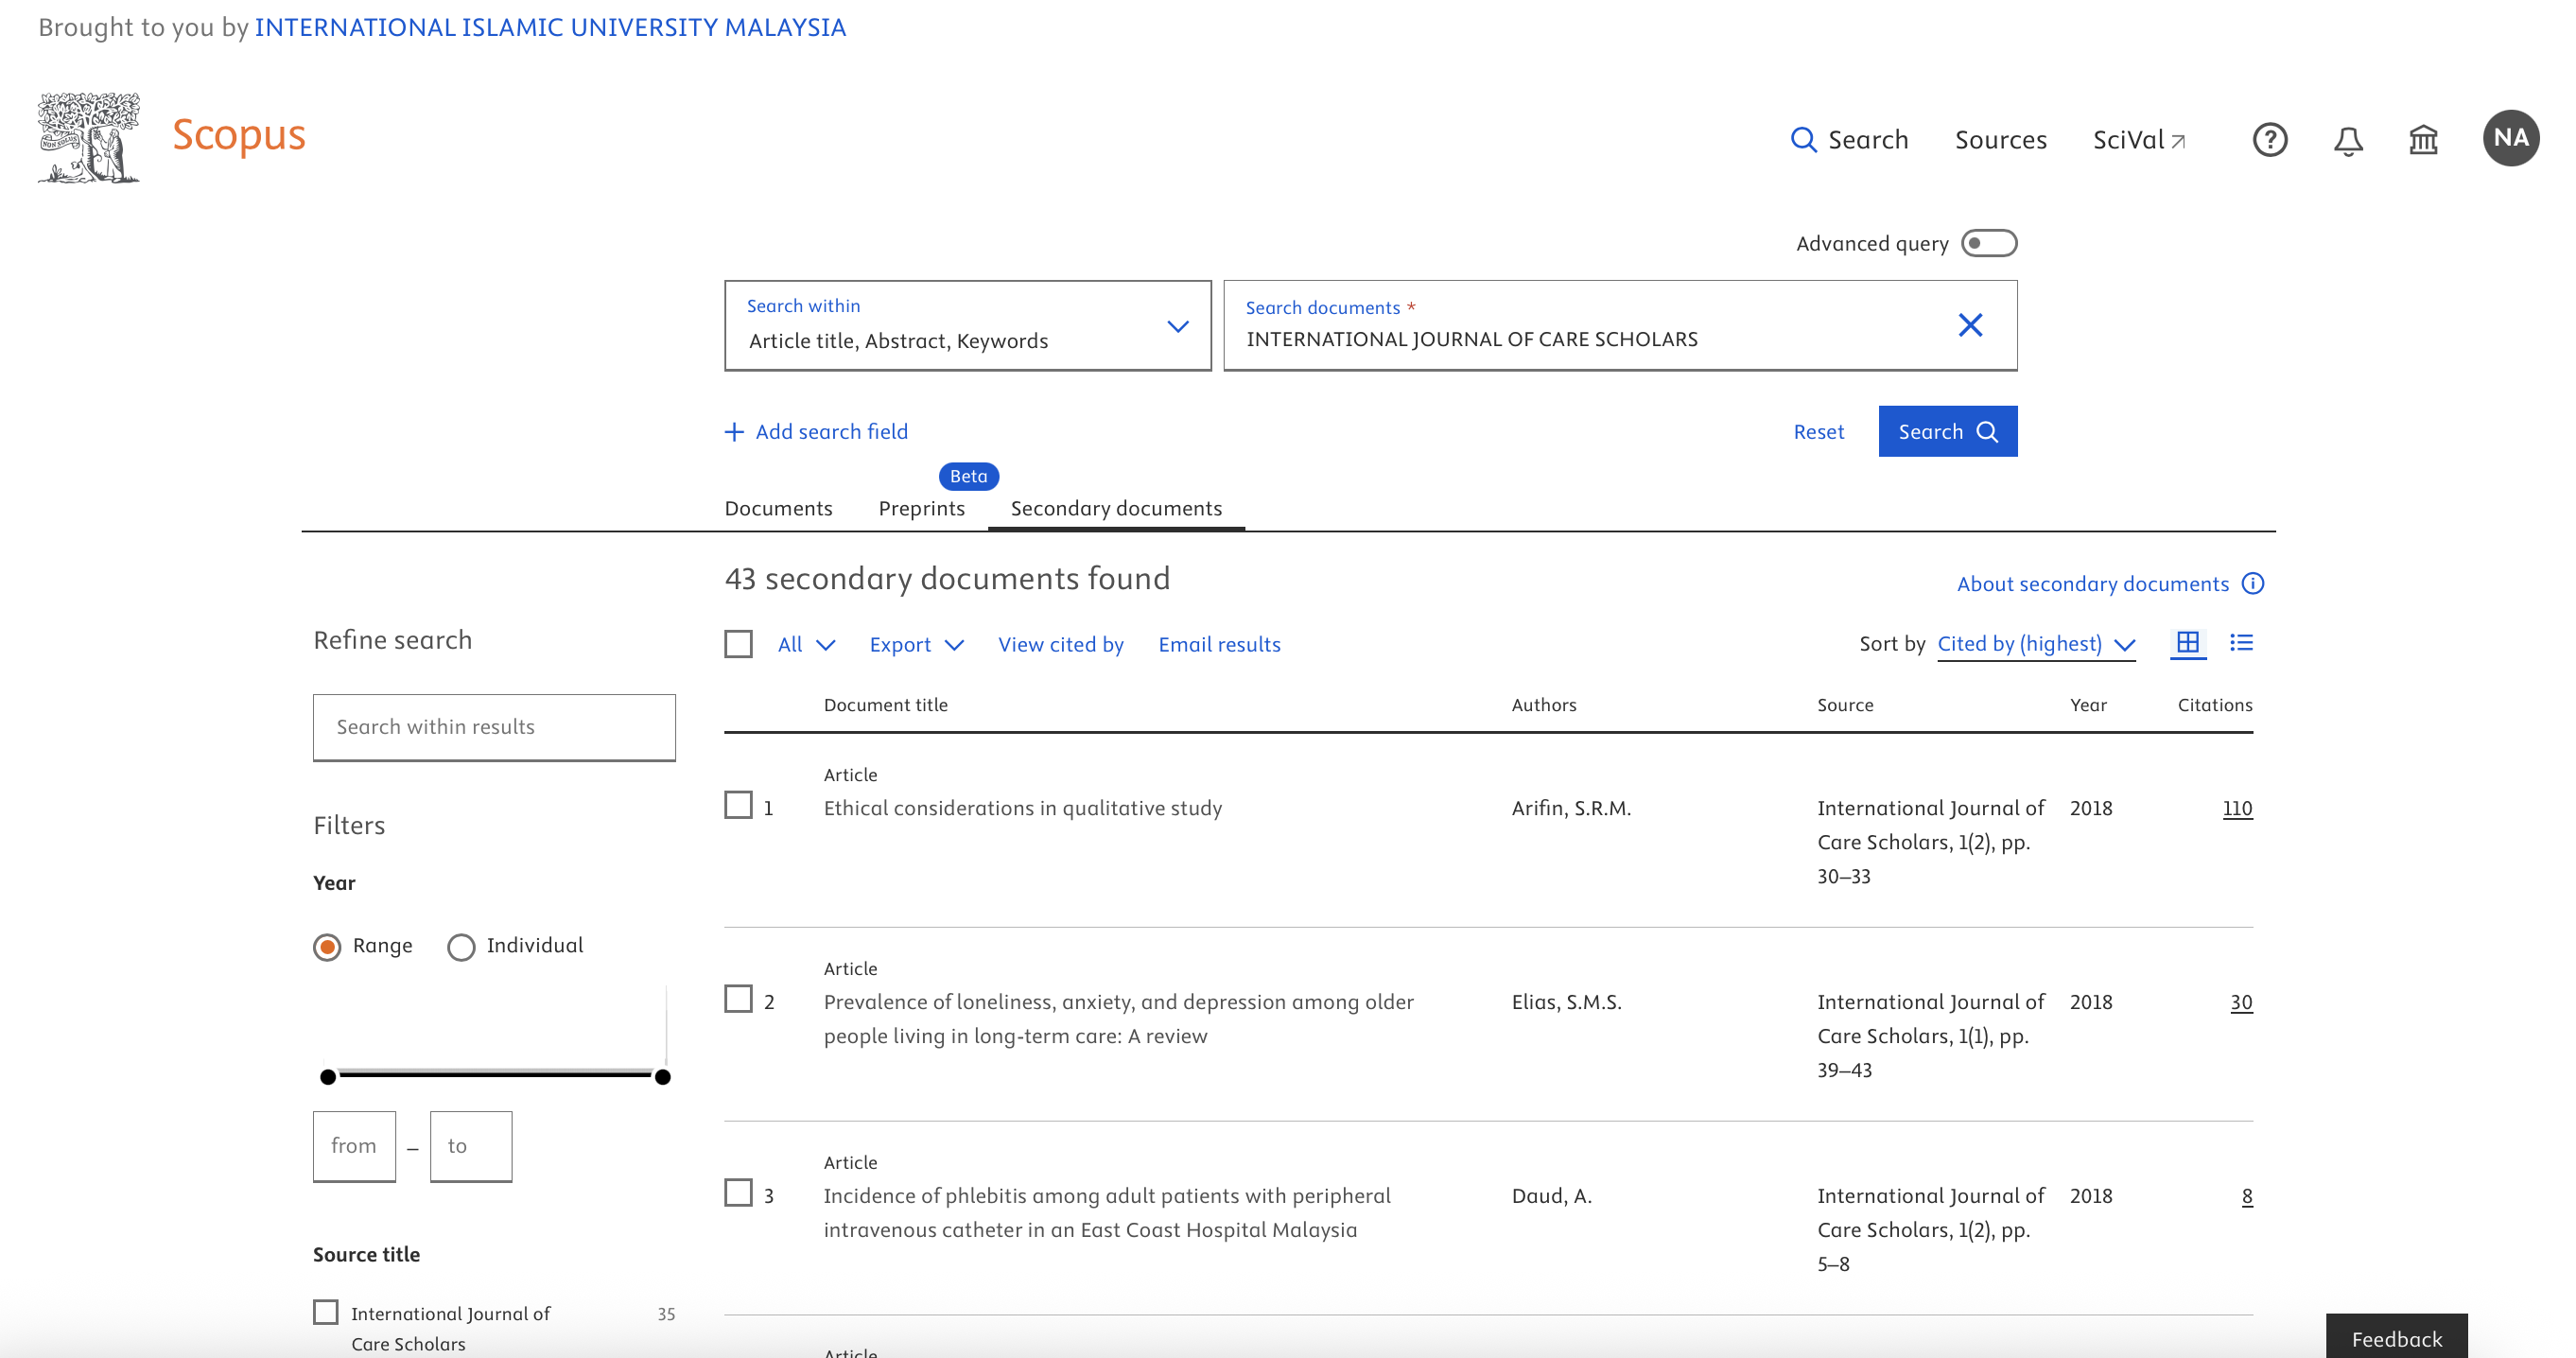Open the Sort by Cited by dropdown
Screen dimensions: 2576x1358
(x=2035, y=645)
